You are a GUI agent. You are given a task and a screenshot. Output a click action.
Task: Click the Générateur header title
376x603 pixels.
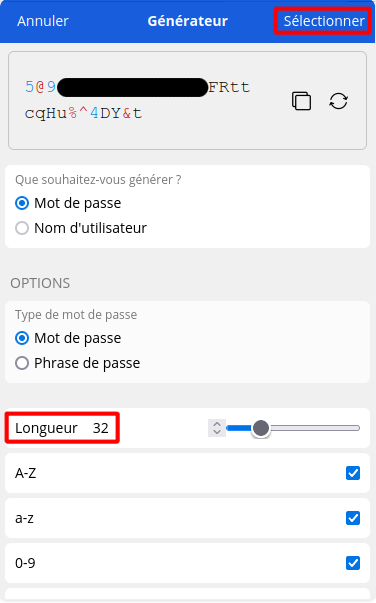click(x=188, y=21)
